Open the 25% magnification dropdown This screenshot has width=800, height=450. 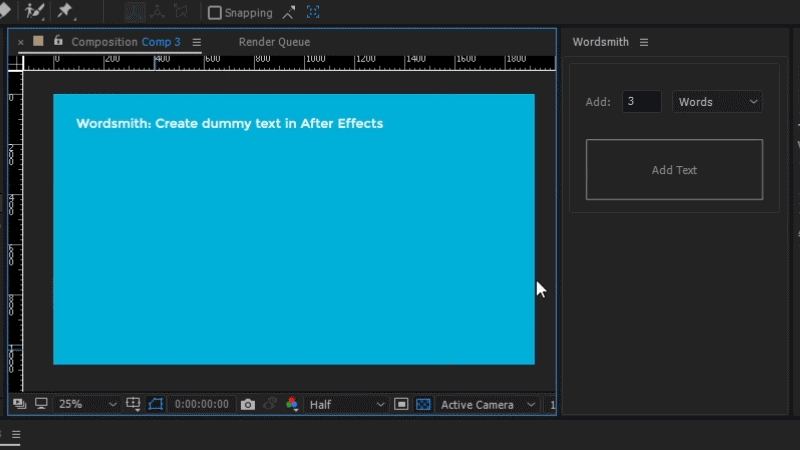[x=87, y=404]
